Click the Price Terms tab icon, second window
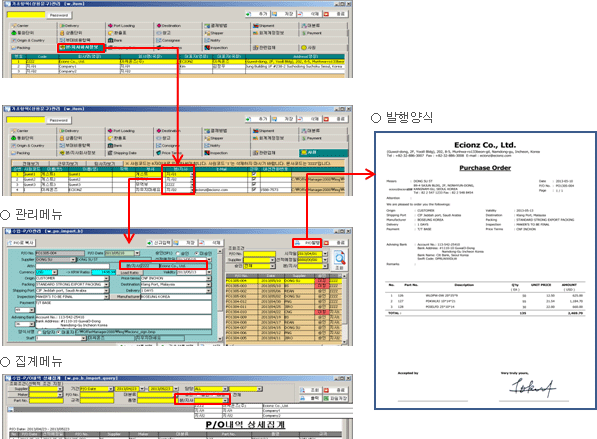This screenshot has height=439, width=597. (x=159, y=153)
